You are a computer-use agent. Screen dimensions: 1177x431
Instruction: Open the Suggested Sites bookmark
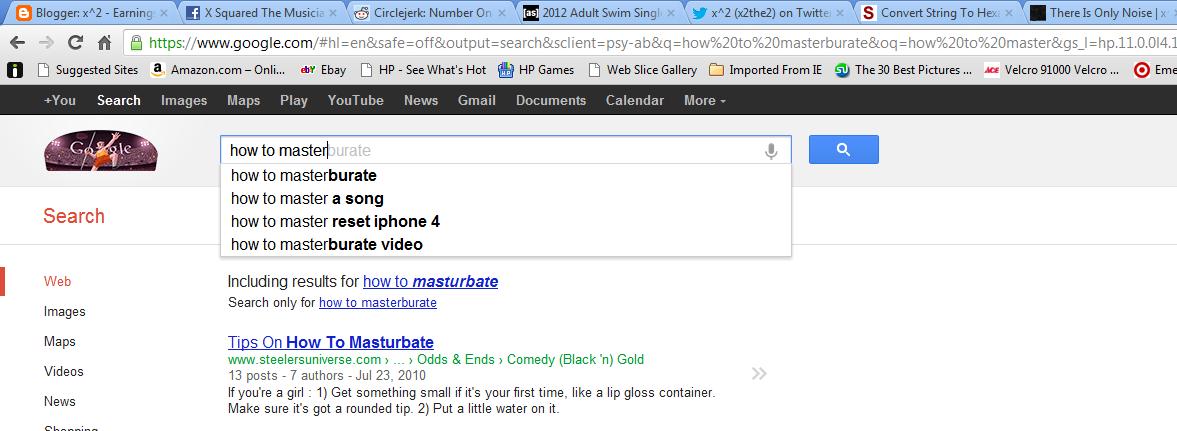click(87, 70)
